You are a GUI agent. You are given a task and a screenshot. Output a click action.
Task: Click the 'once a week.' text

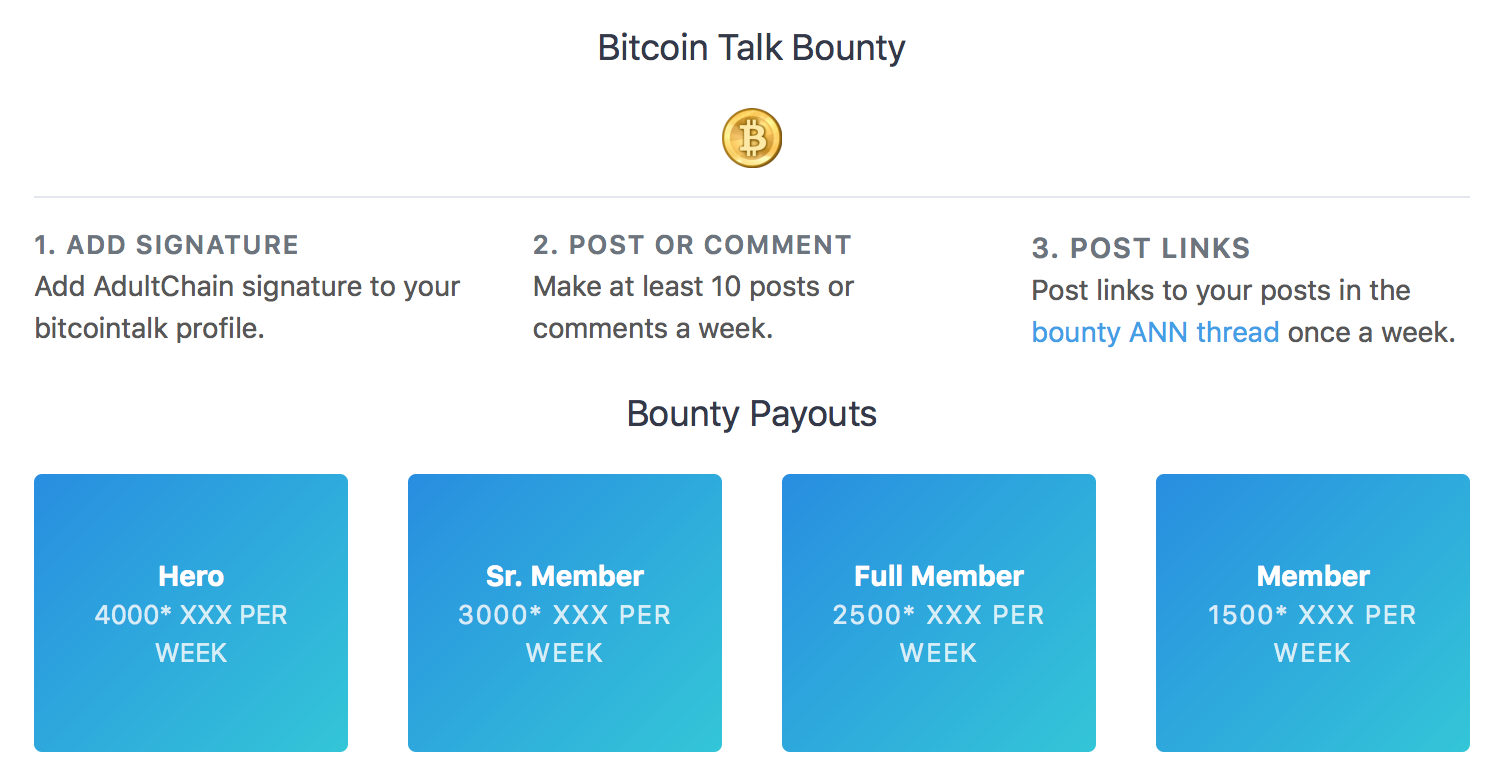point(1371,332)
